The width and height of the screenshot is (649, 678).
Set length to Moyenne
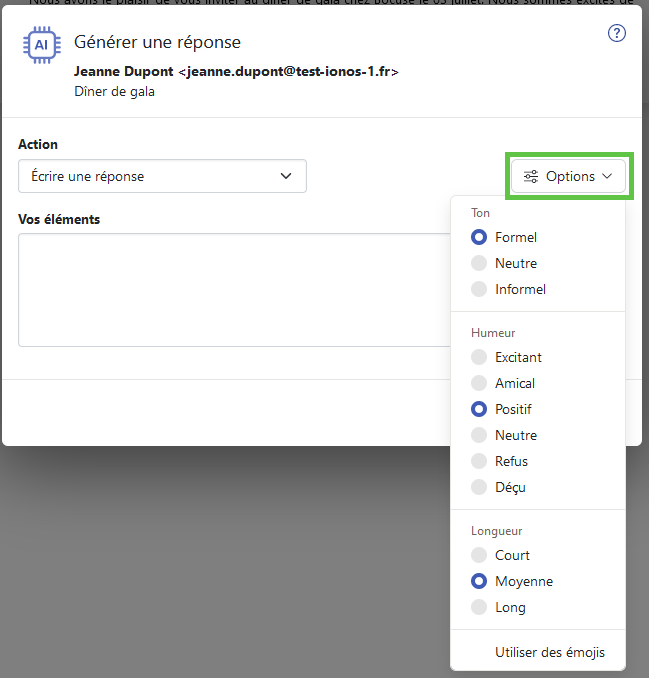click(479, 581)
